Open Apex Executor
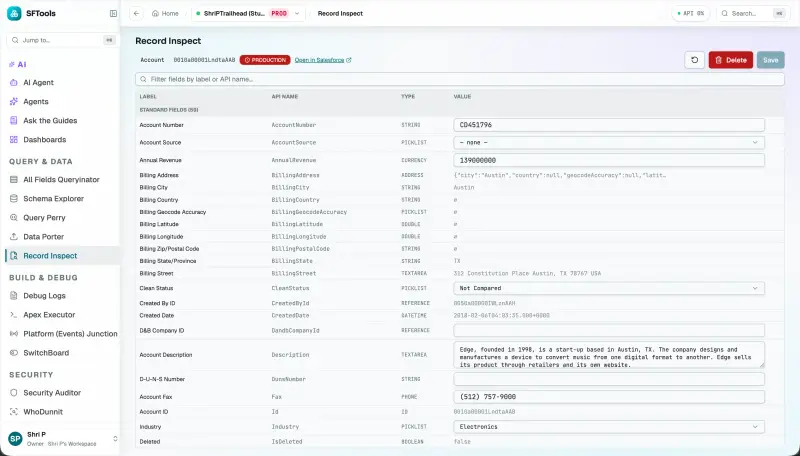The image size is (800, 456). (x=49, y=315)
